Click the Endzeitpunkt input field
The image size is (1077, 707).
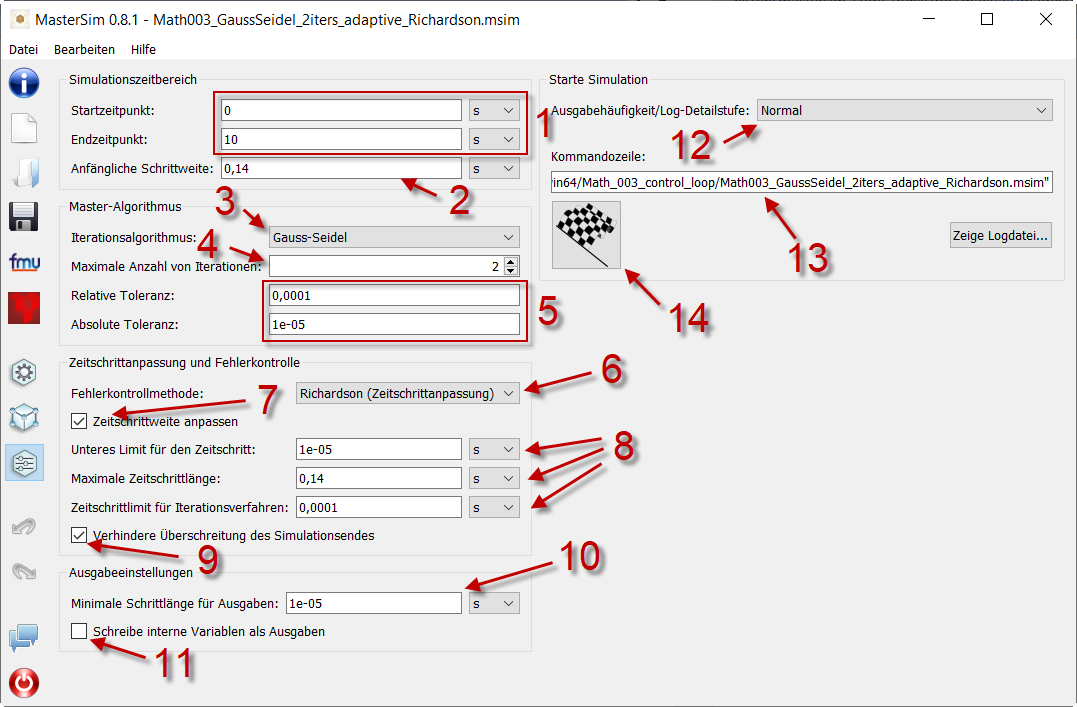click(341, 139)
